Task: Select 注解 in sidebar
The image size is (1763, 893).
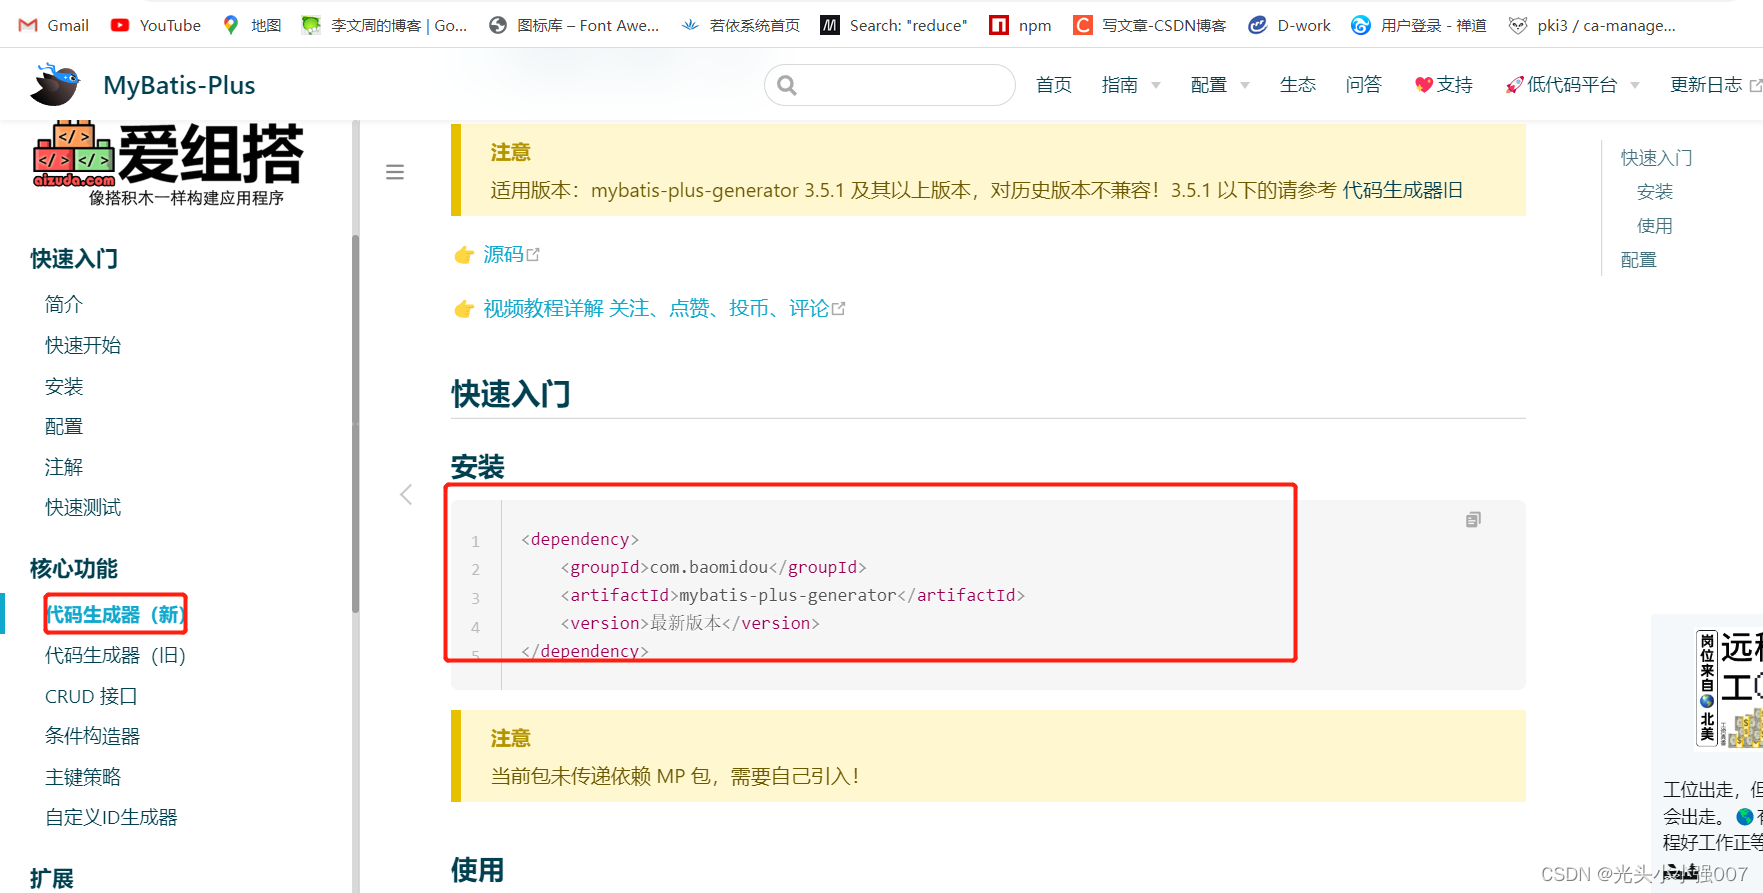Action: [x=64, y=467]
